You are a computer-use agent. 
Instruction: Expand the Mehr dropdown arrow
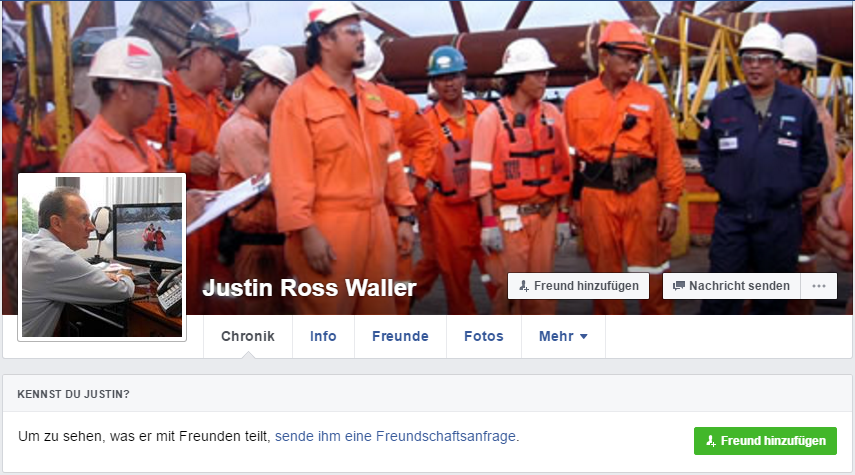pos(583,336)
